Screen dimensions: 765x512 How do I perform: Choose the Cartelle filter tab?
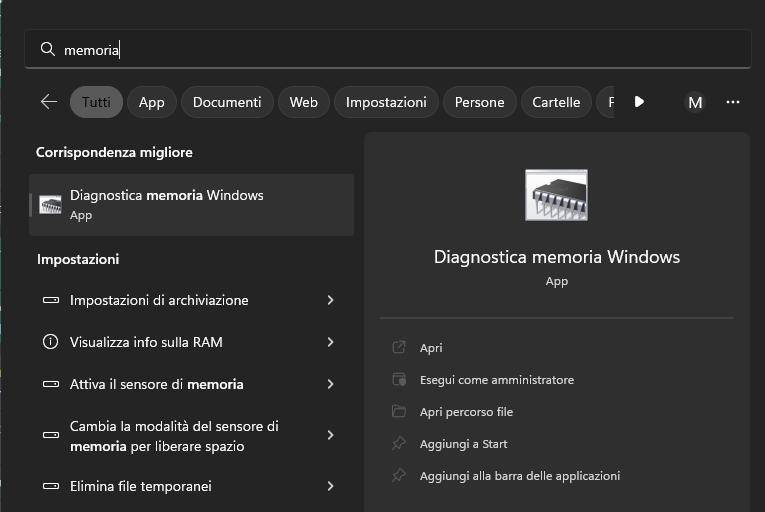[x=556, y=102]
